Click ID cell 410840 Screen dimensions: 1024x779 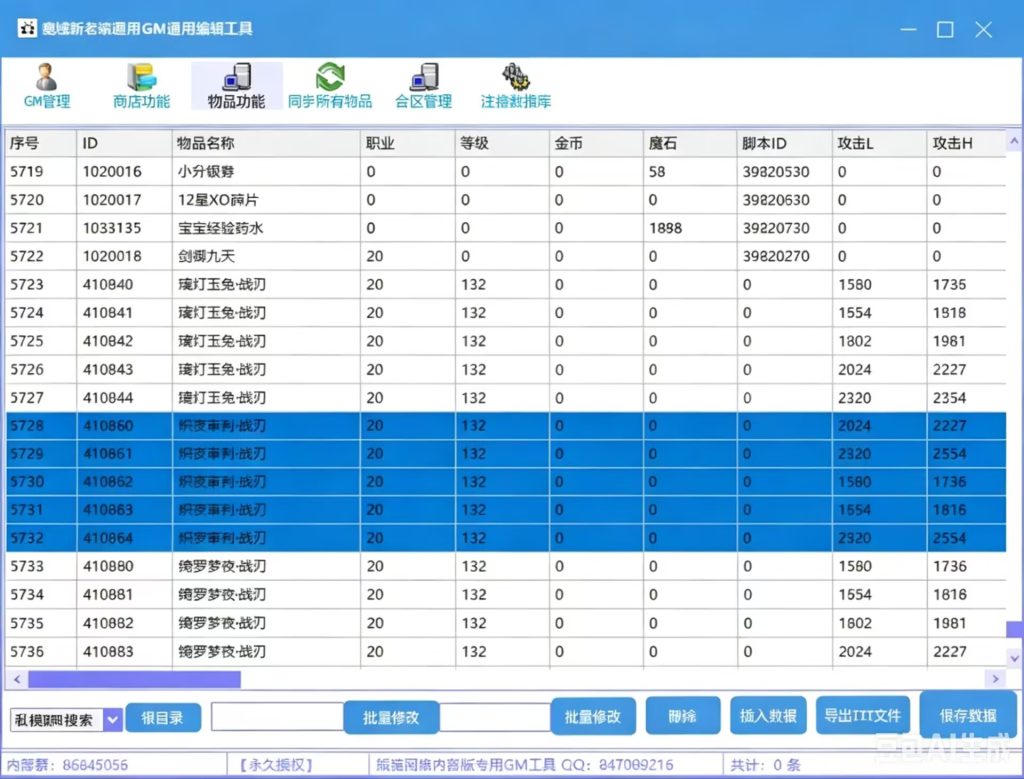coord(124,285)
